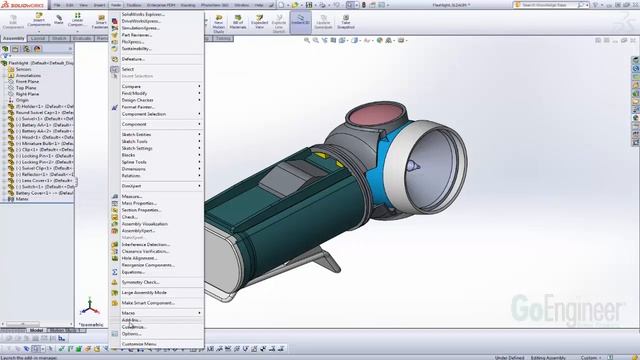
Task: Click Zoom to Fit view icon
Action: (x=307, y=40)
